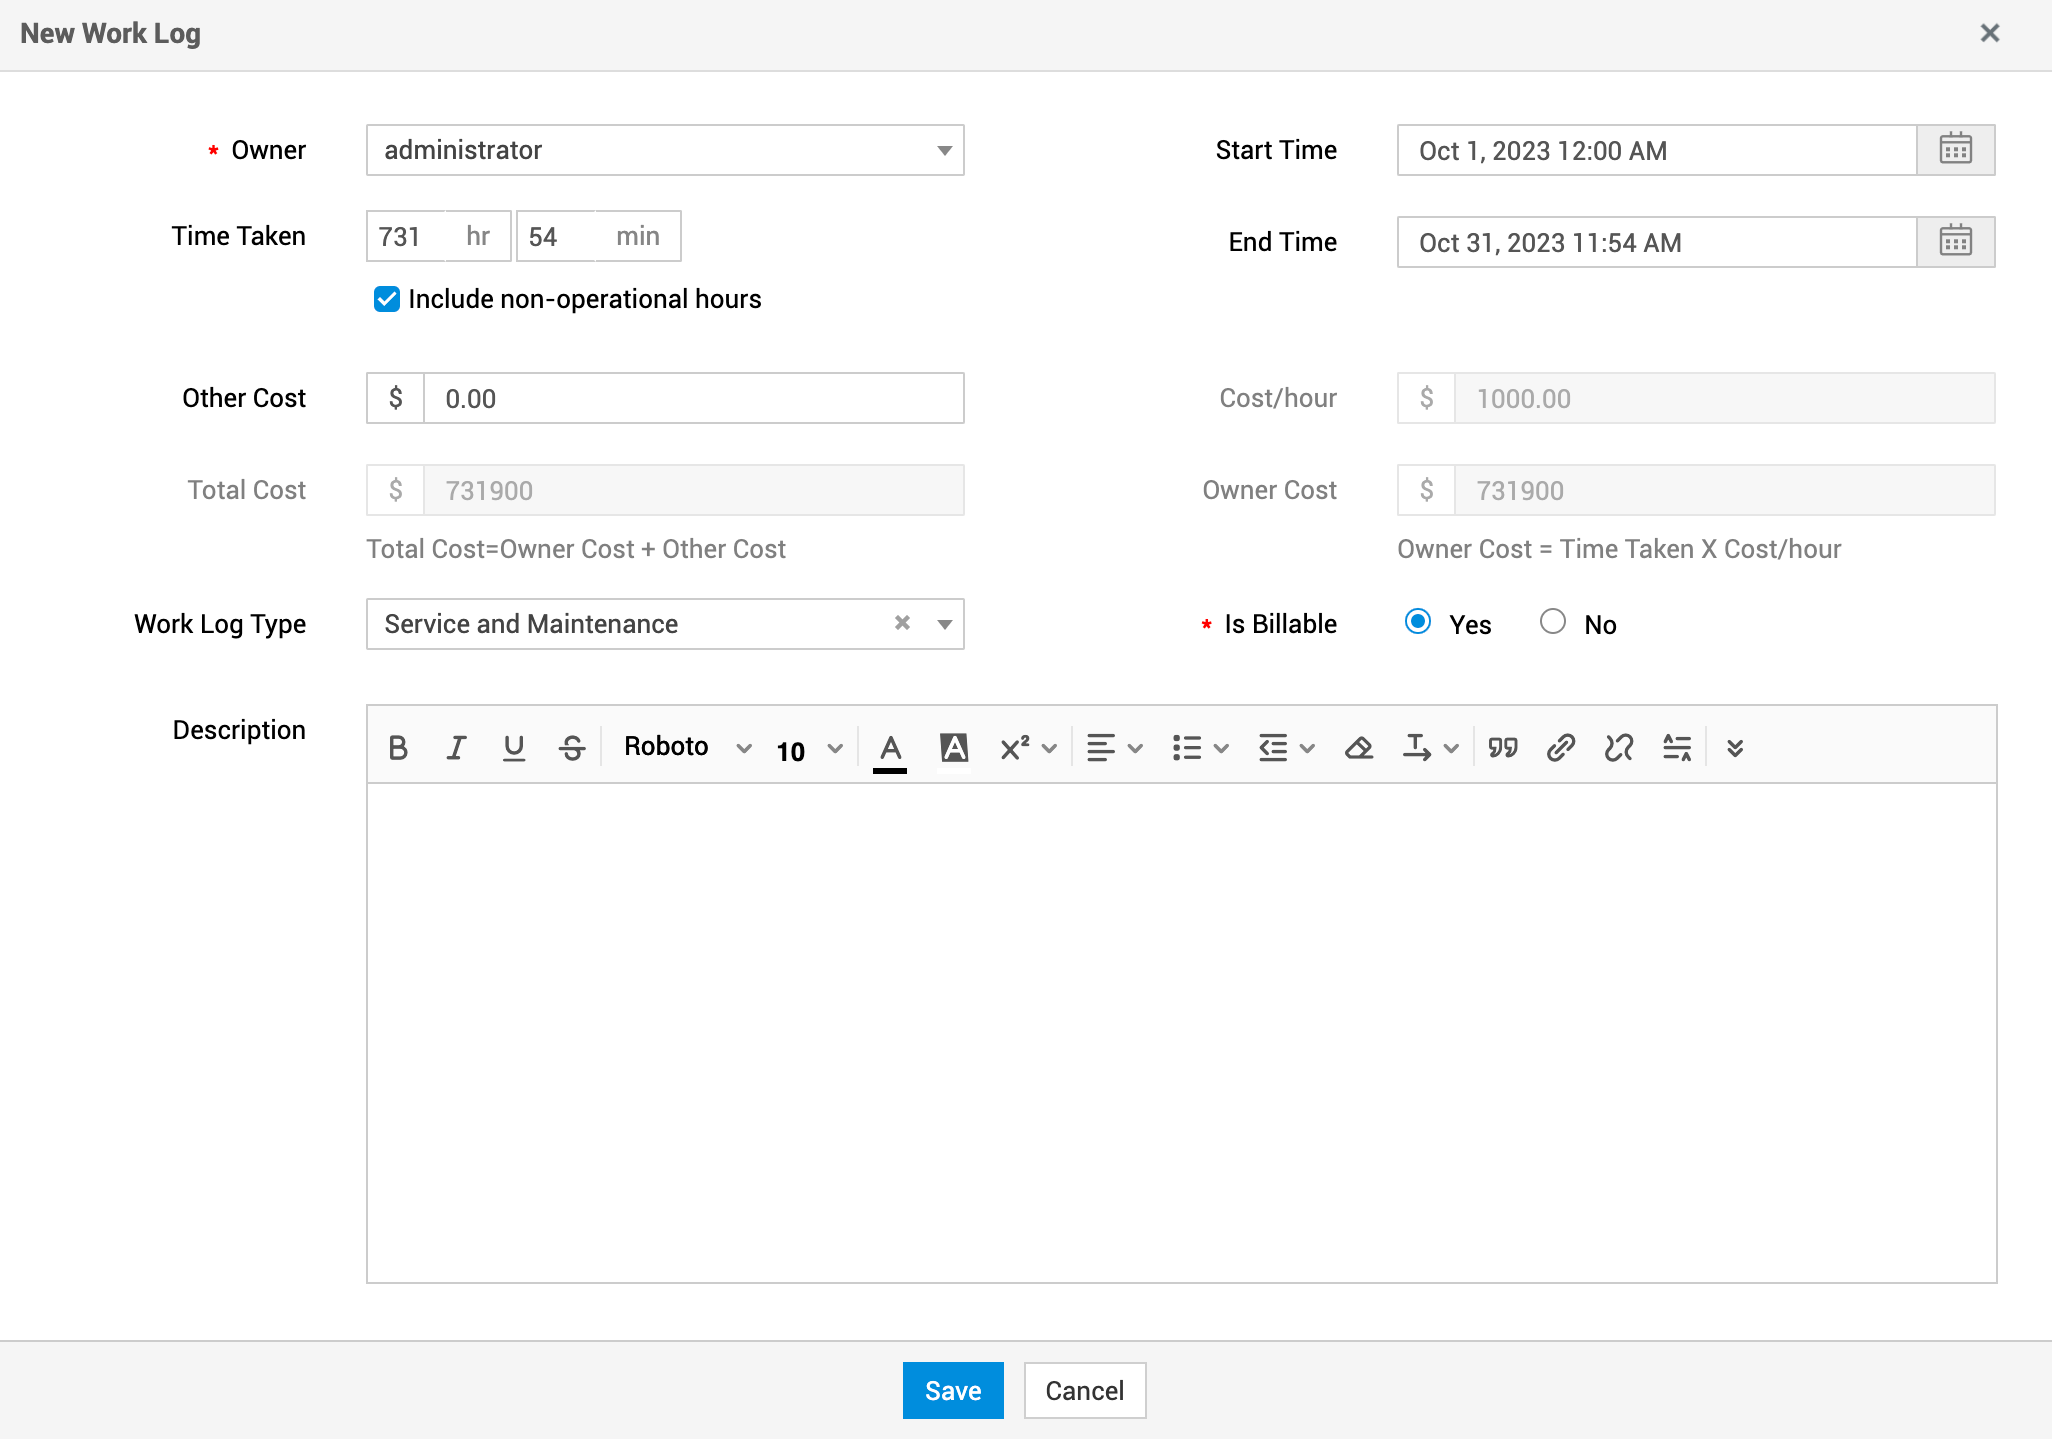The width and height of the screenshot is (2052, 1454).
Task: Uncheck Include non-operational hours checkbox
Action: coord(387,299)
